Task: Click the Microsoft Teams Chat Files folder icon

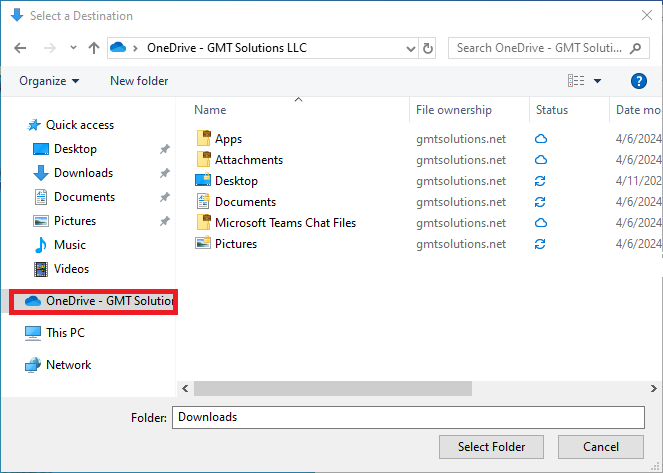Action: tap(203, 222)
